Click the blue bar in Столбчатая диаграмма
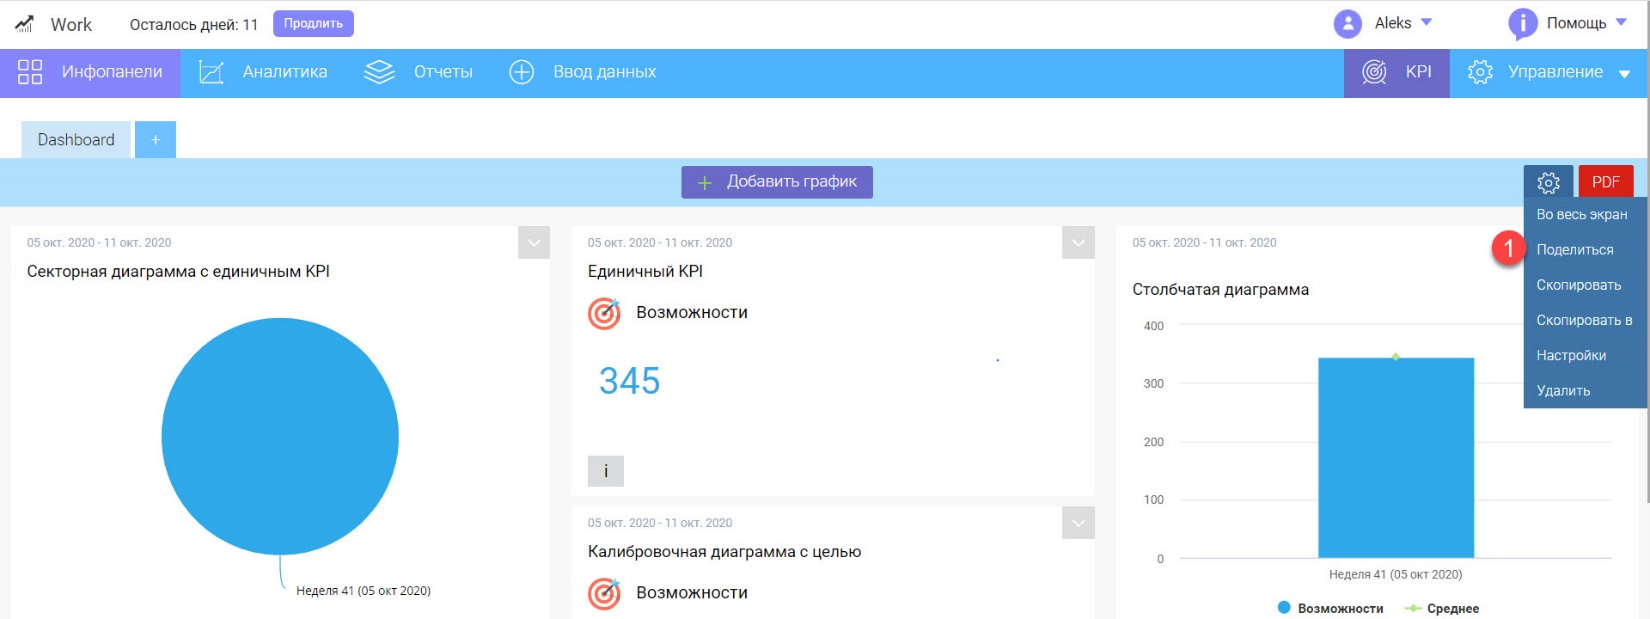The height and width of the screenshot is (619, 1650). [x=1396, y=457]
